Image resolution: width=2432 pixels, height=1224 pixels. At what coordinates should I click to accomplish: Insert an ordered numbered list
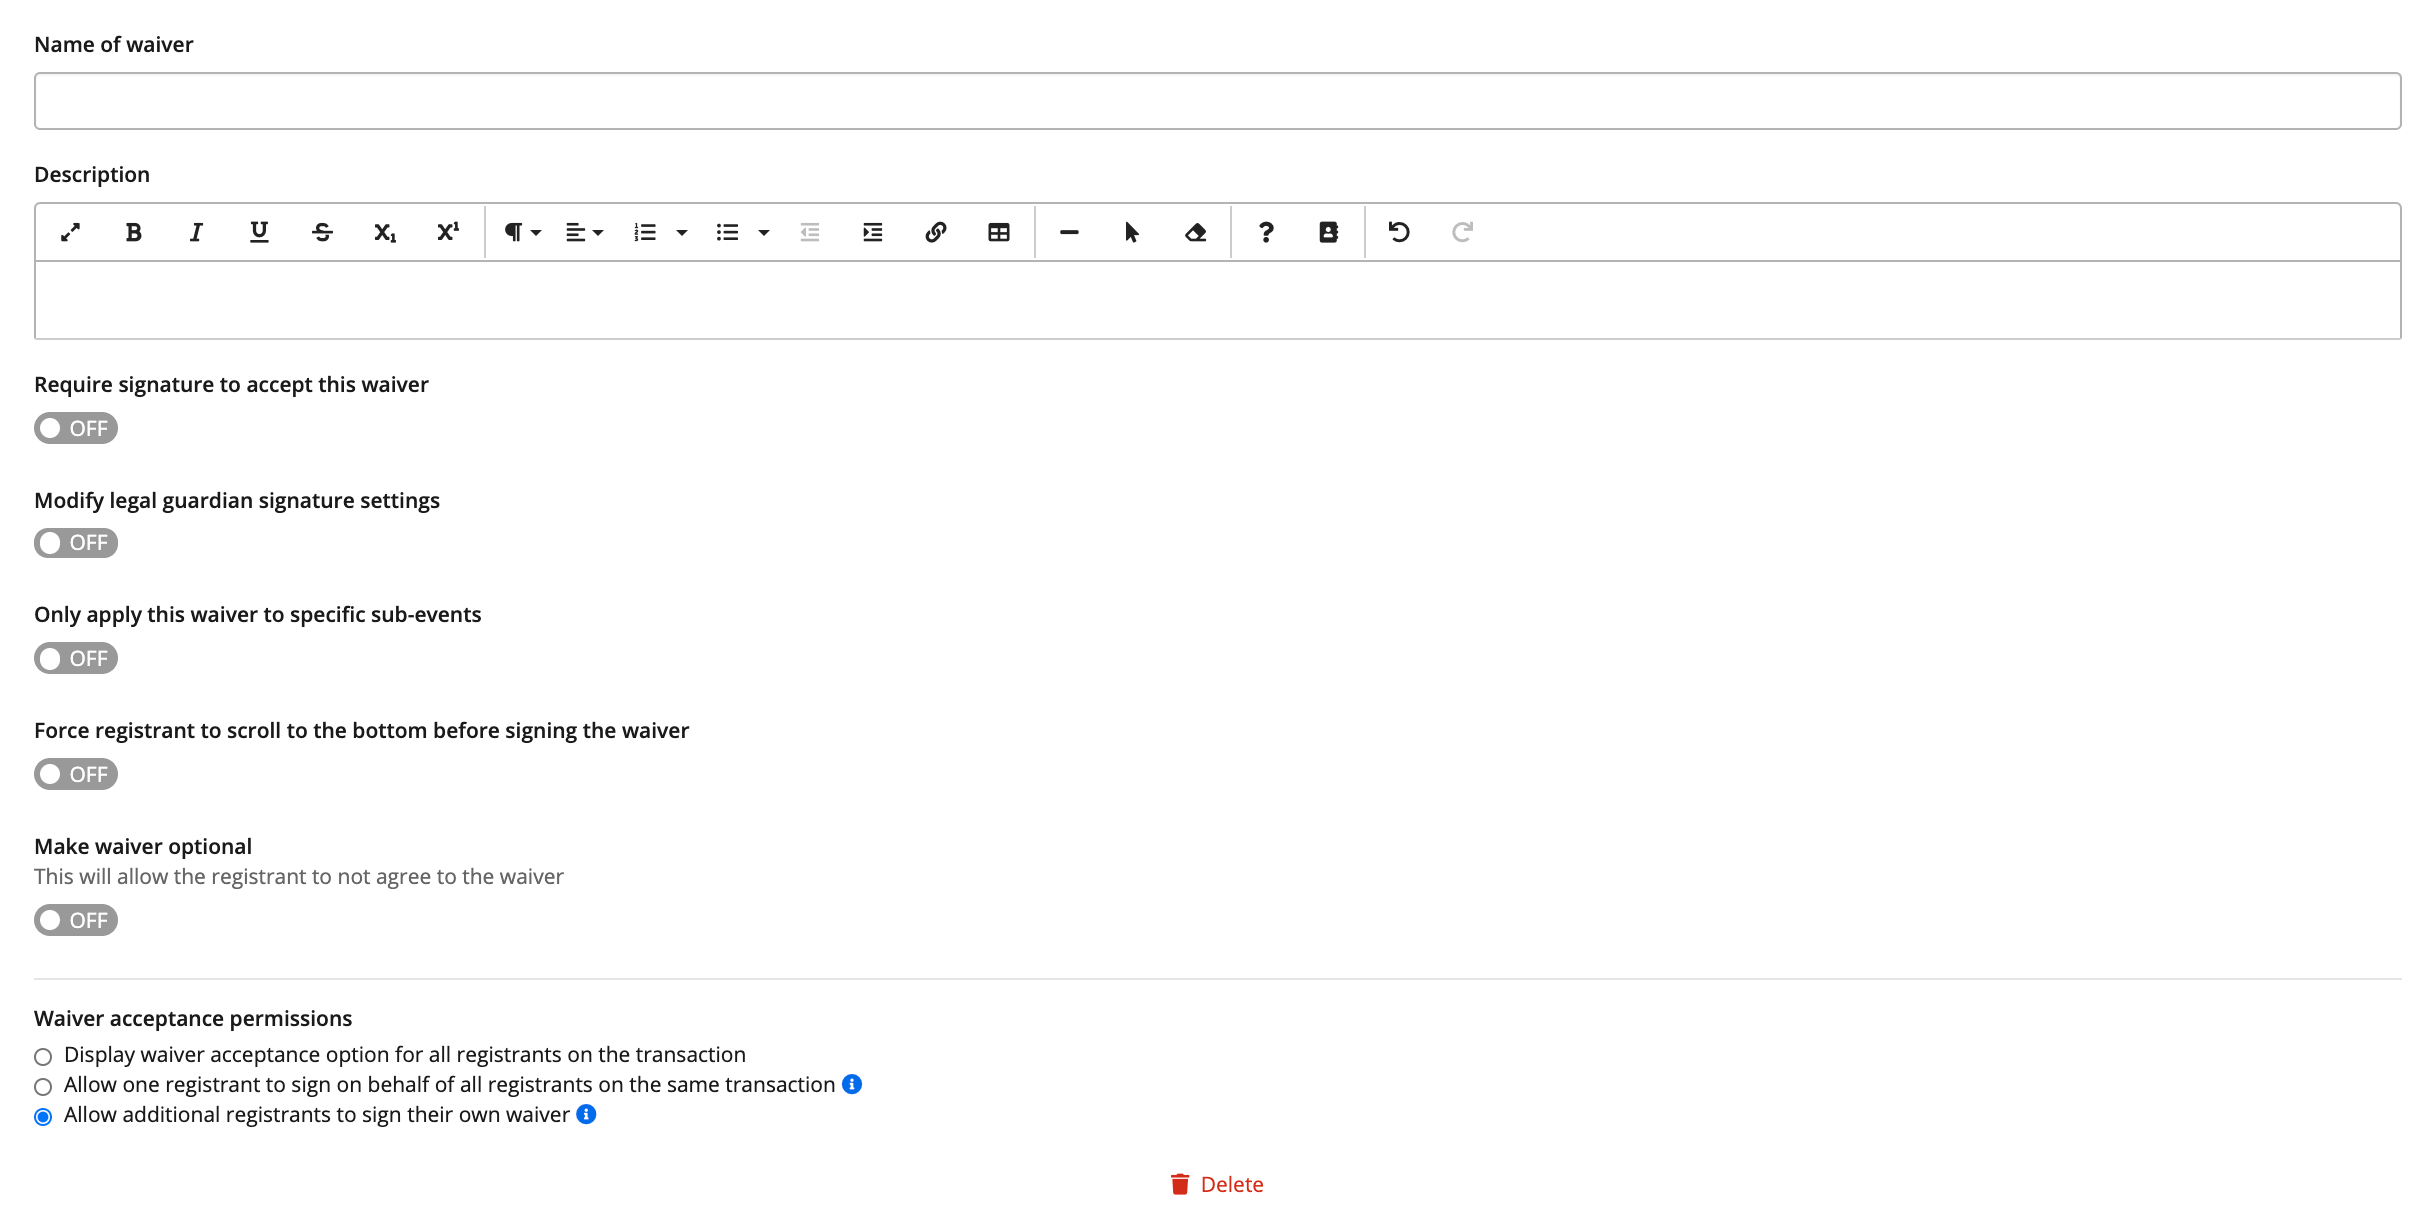click(x=645, y=232)
